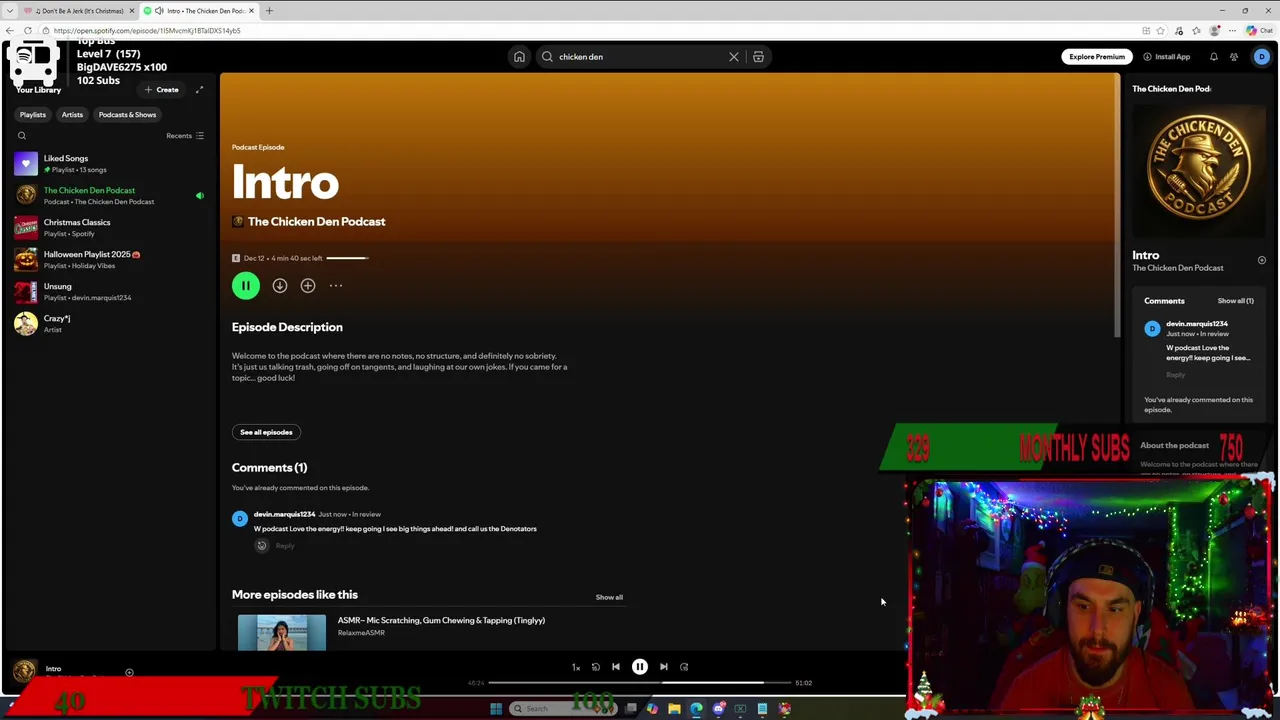Open the Windows Start menu
This screenshot has height=720, width=1280.
496,709
